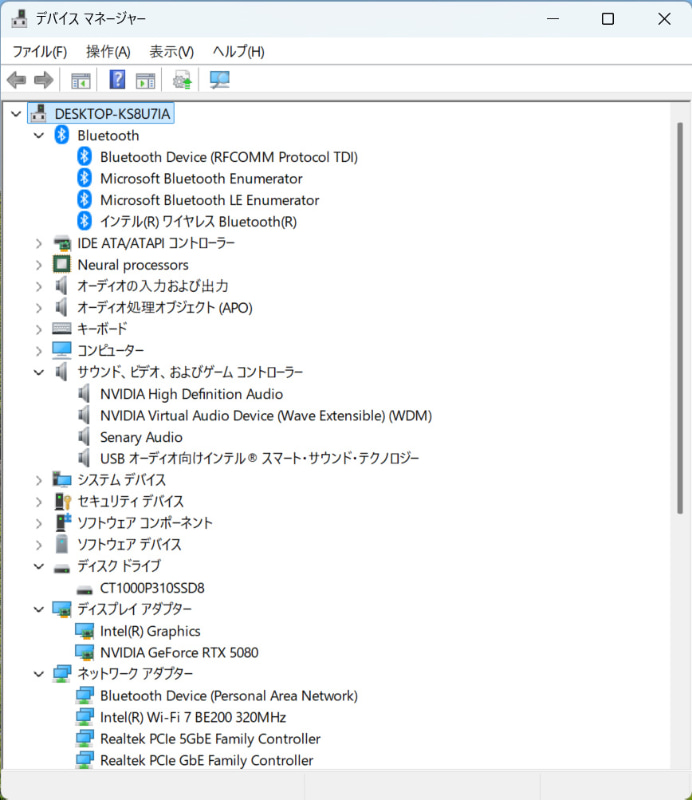
Task: Select インテル(R) ワイヤレス Bluetooth(R)
Action: [199, 221]
